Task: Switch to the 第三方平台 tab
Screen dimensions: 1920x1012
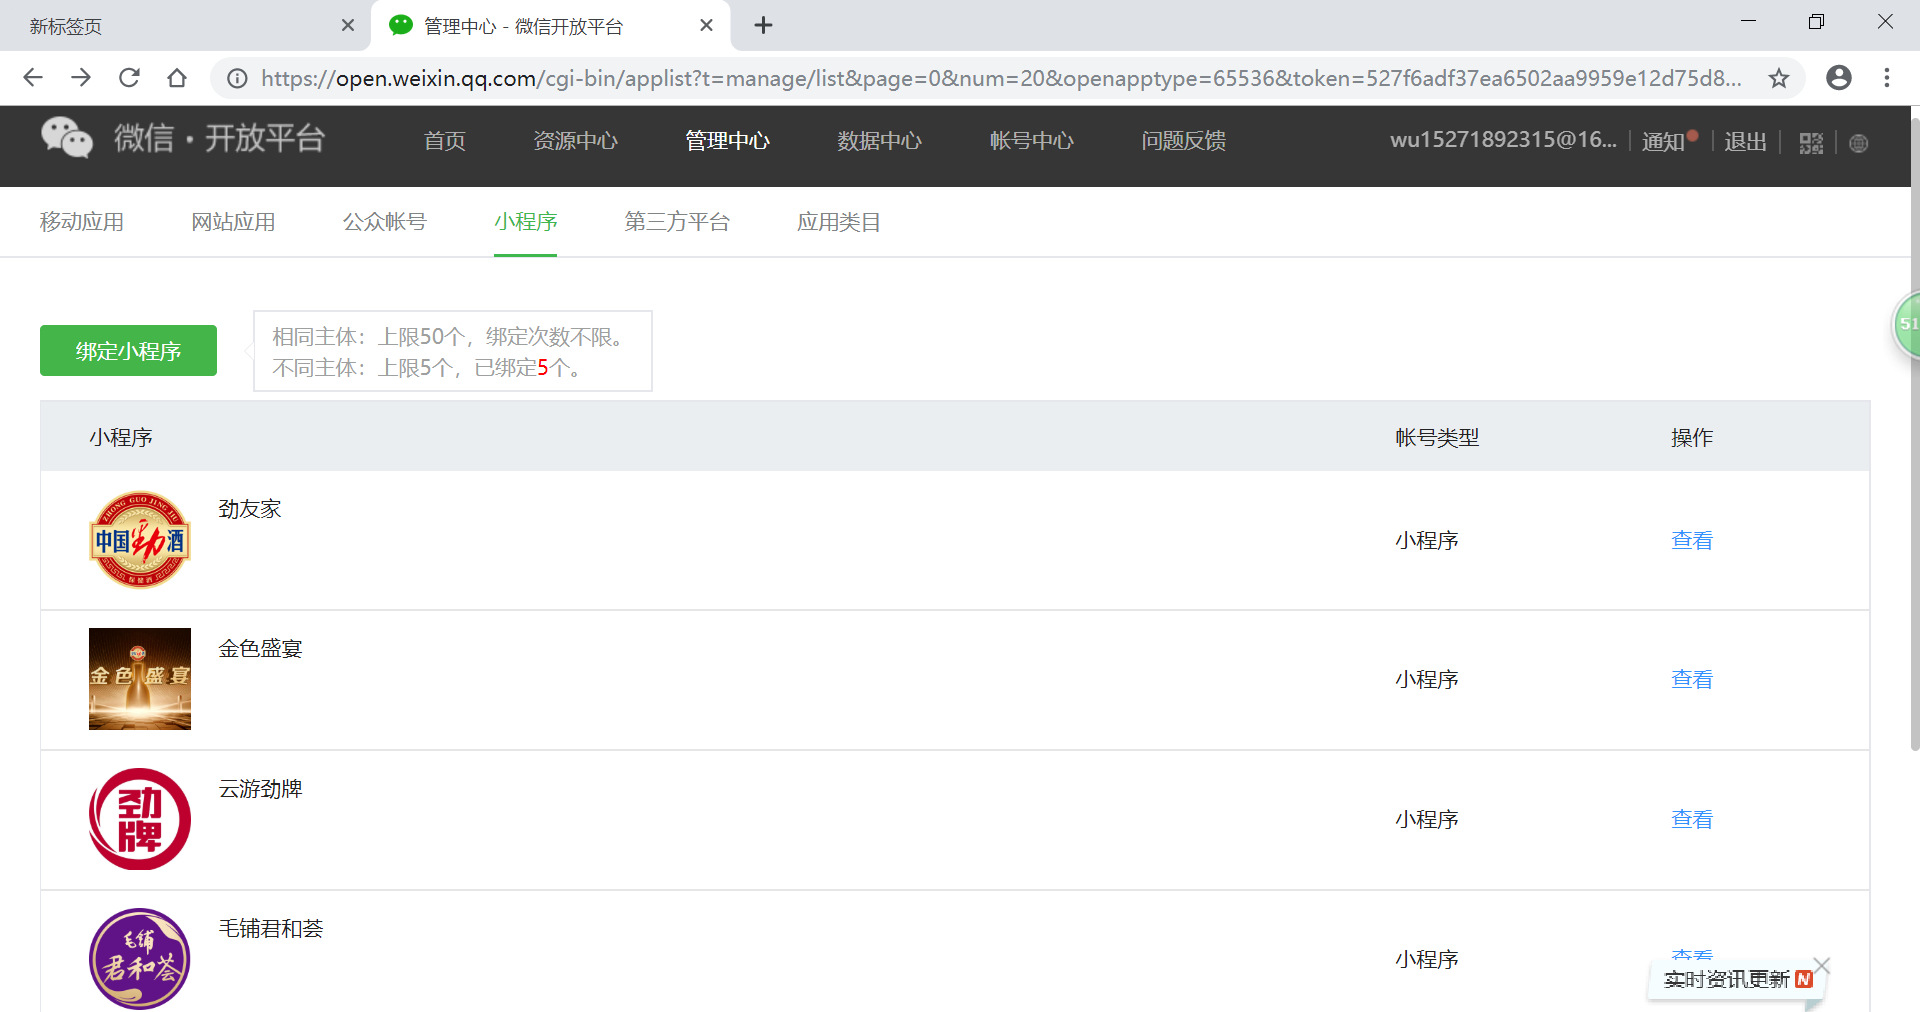Action: tap(678, 222)
